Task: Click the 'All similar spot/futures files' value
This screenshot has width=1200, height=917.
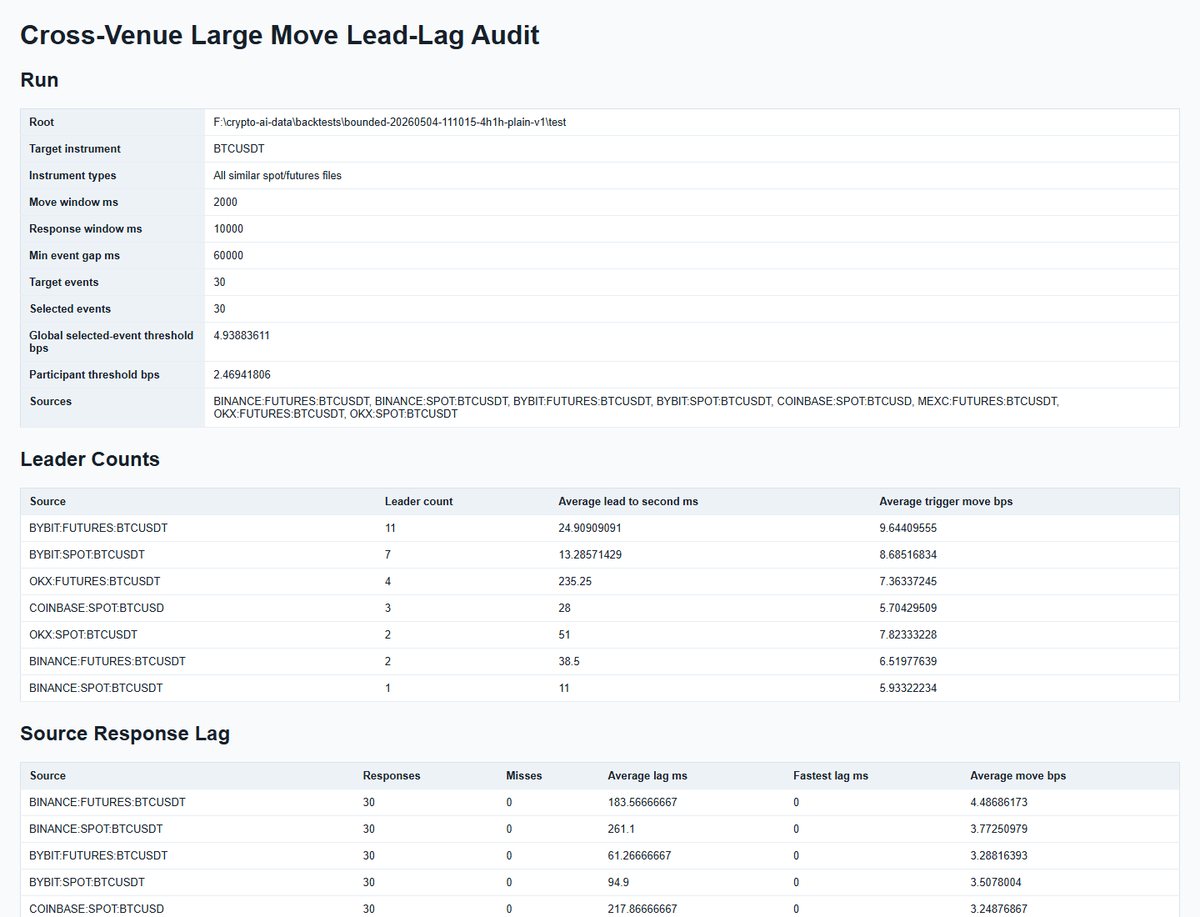Action: [x=278, y=176]
